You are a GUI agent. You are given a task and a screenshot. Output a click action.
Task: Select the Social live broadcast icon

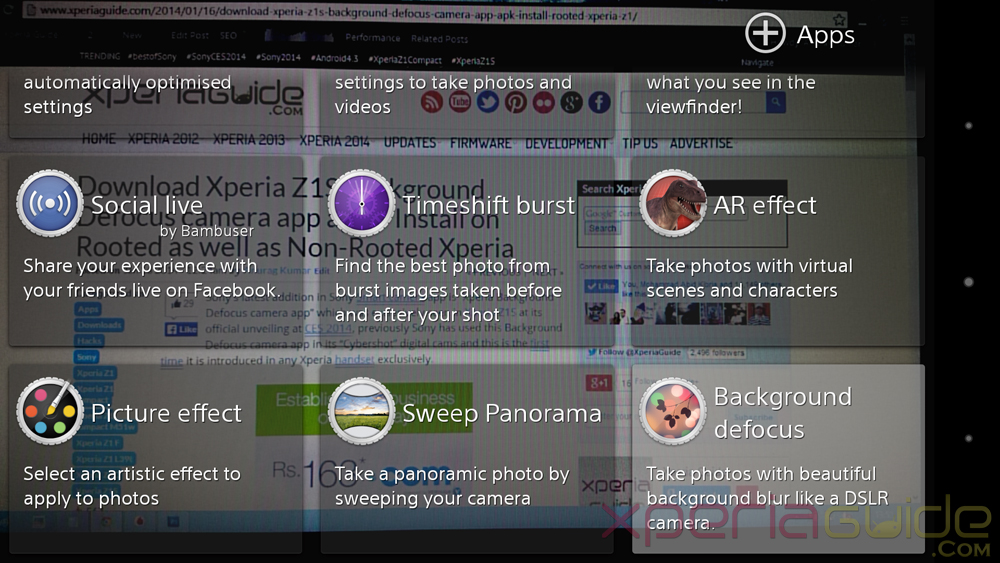tap(50, 203)
